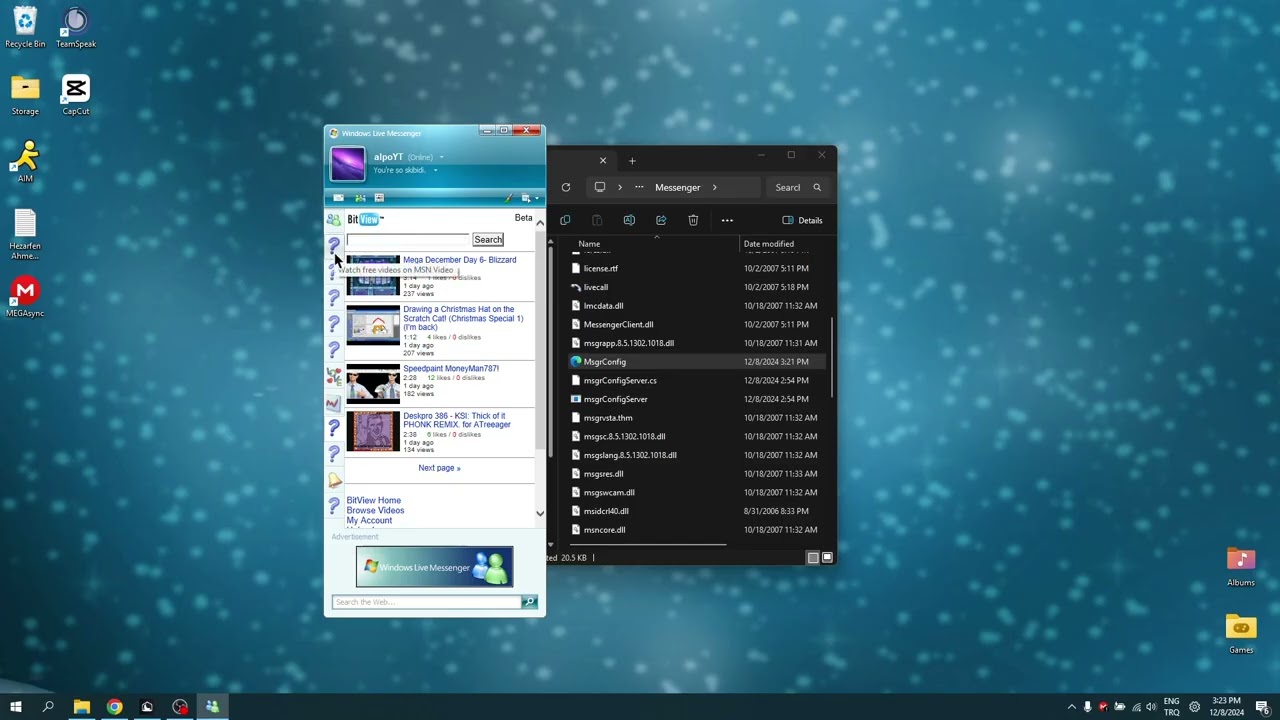1280x720 pixels.
Task: Open the contact card icon in Messenger toolbar
Action: point(379,198)
